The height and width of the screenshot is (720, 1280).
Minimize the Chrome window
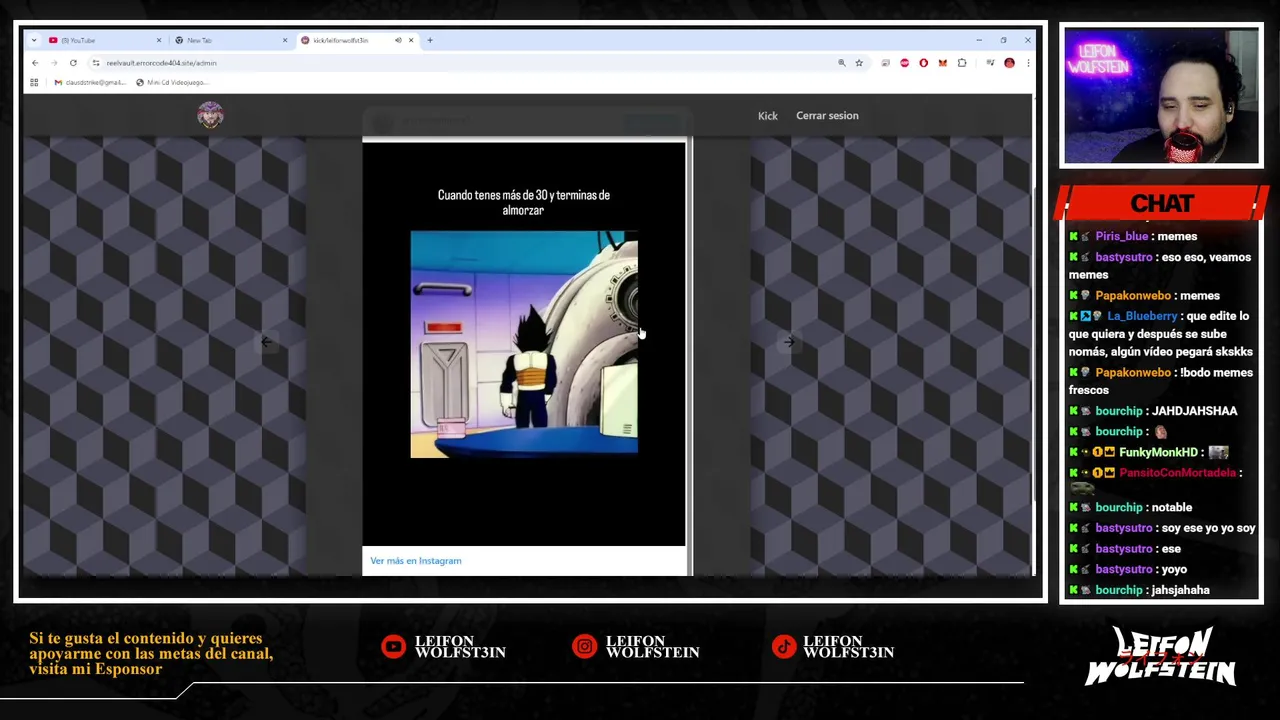pos(979,40)
